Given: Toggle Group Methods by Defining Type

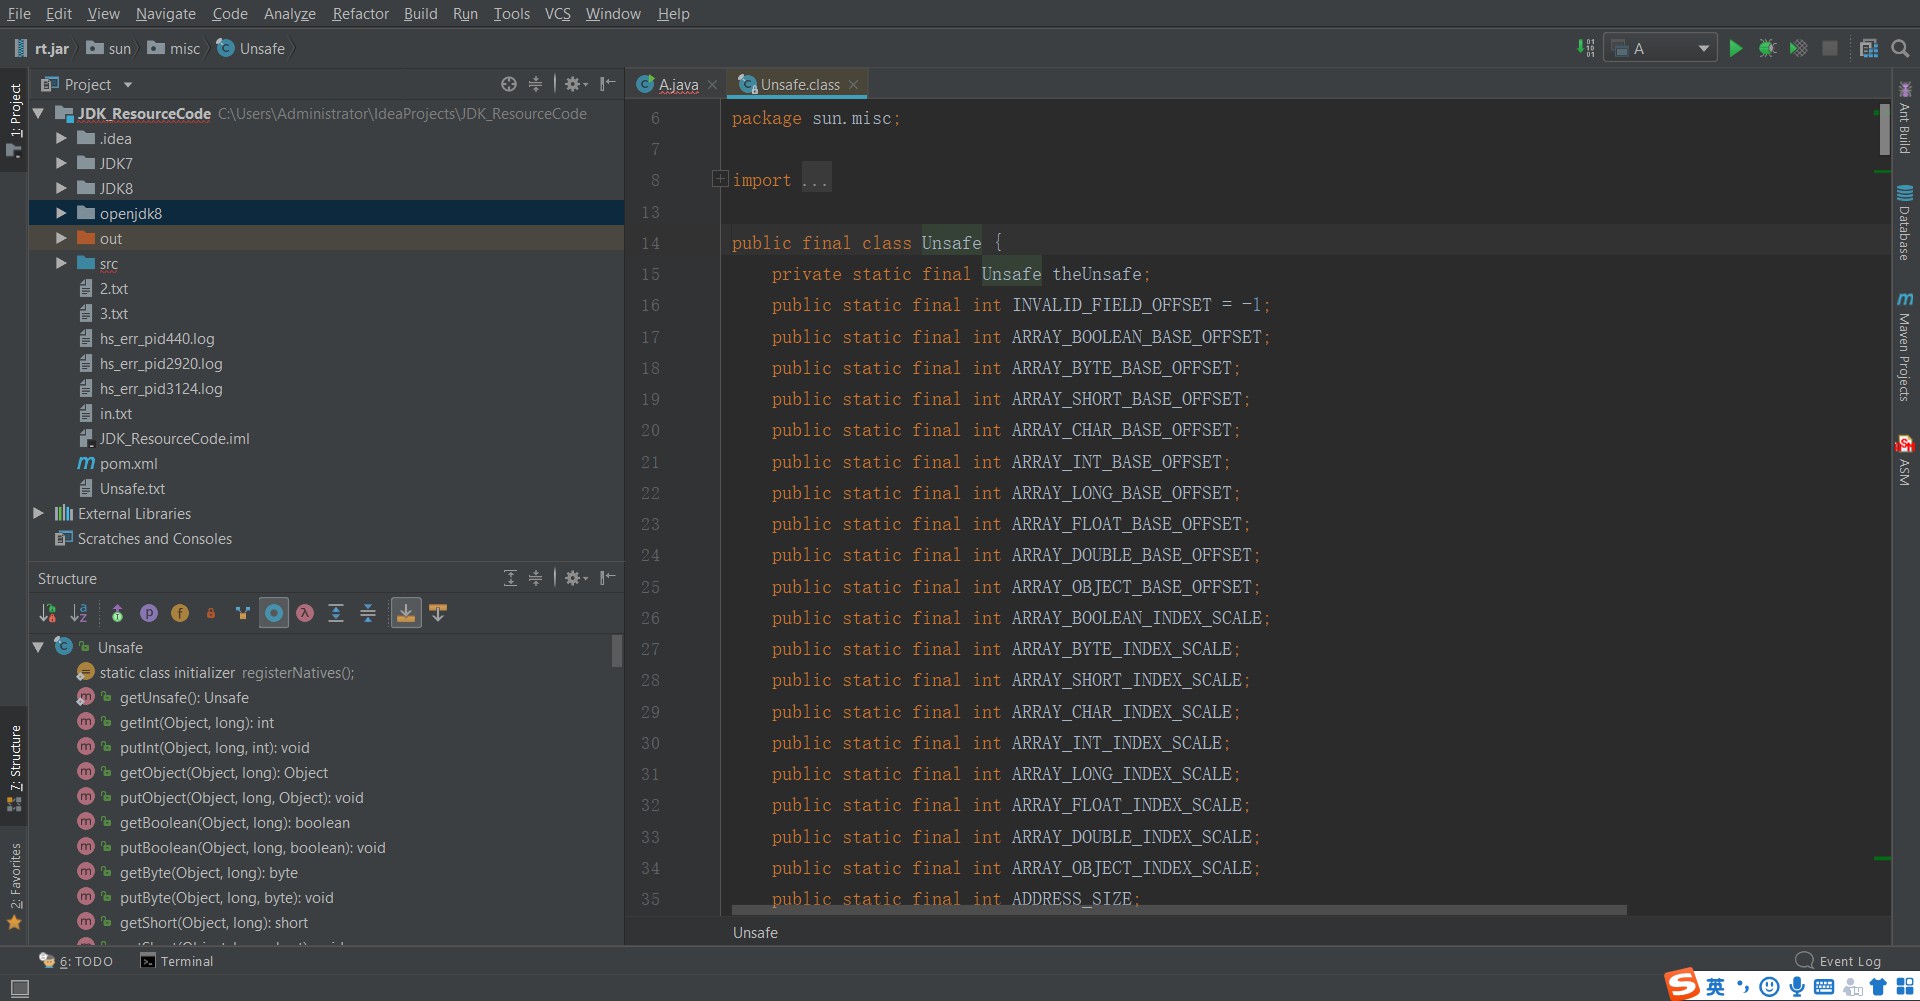Looking at the screenshot, I should (x=242, y=613).
